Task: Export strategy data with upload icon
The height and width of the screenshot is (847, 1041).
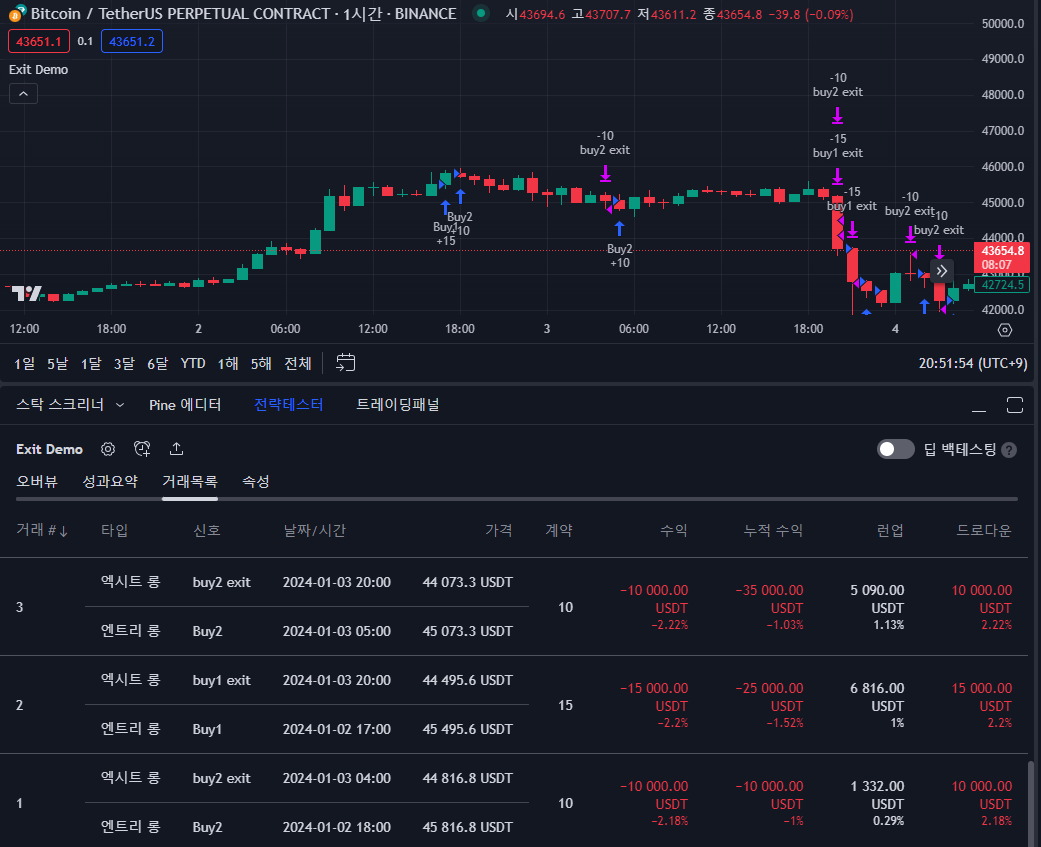Action: [x=176, y=449]
